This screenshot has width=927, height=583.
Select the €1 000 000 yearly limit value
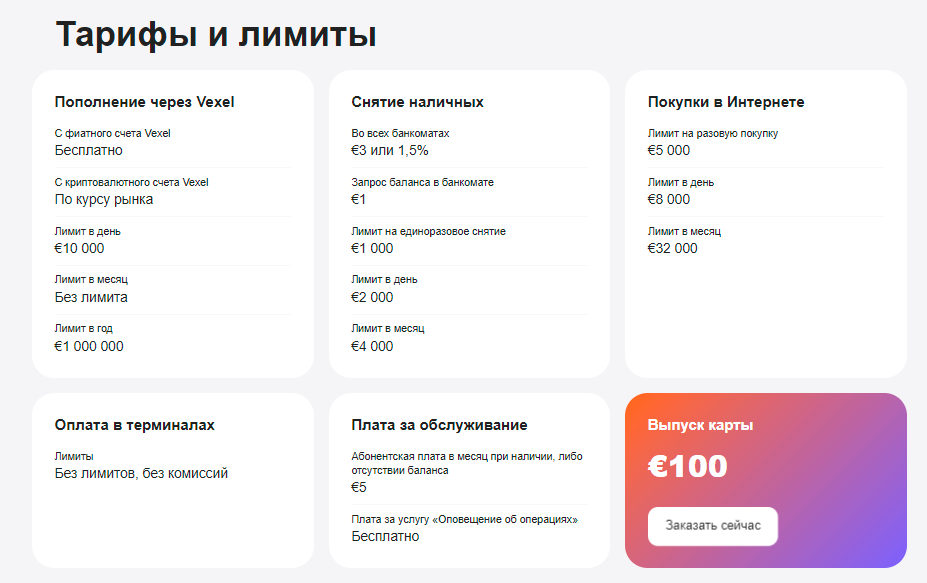click(x=89, y=346)
